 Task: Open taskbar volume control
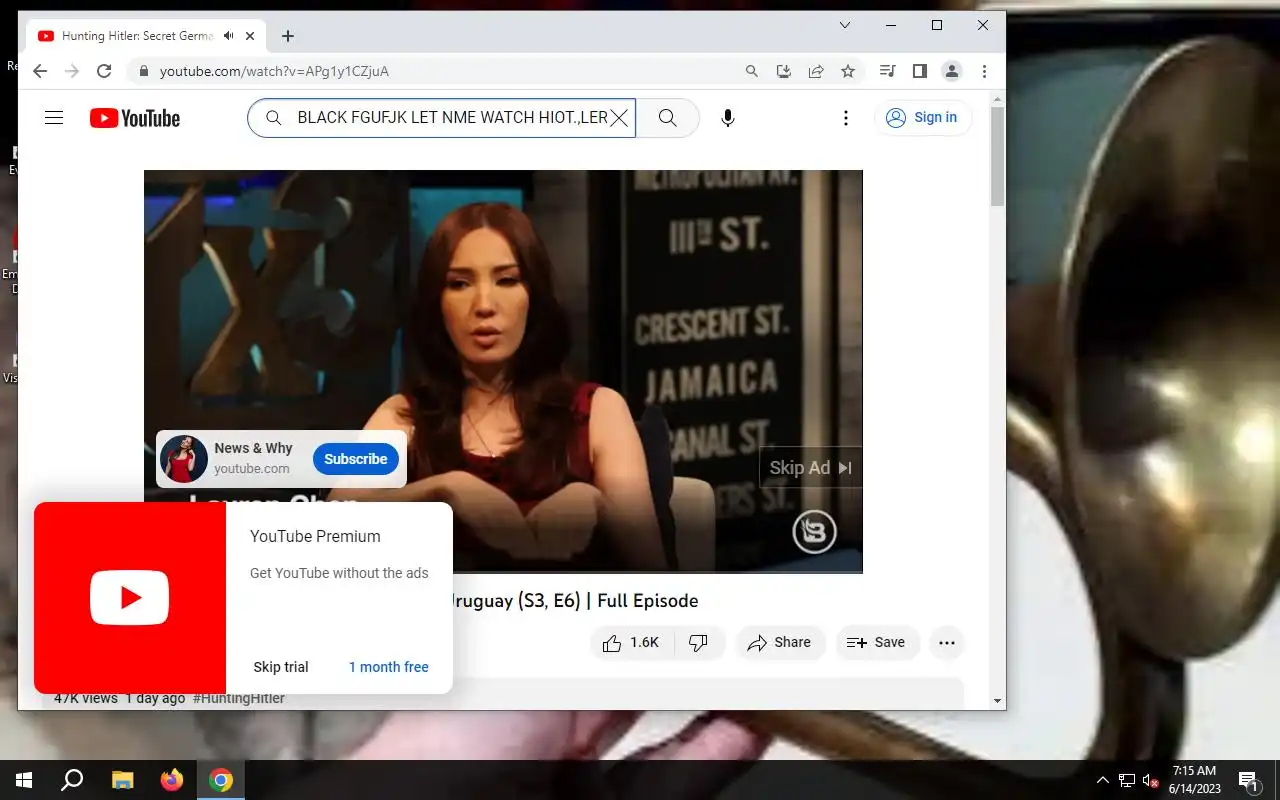(x=1150, y=780)
